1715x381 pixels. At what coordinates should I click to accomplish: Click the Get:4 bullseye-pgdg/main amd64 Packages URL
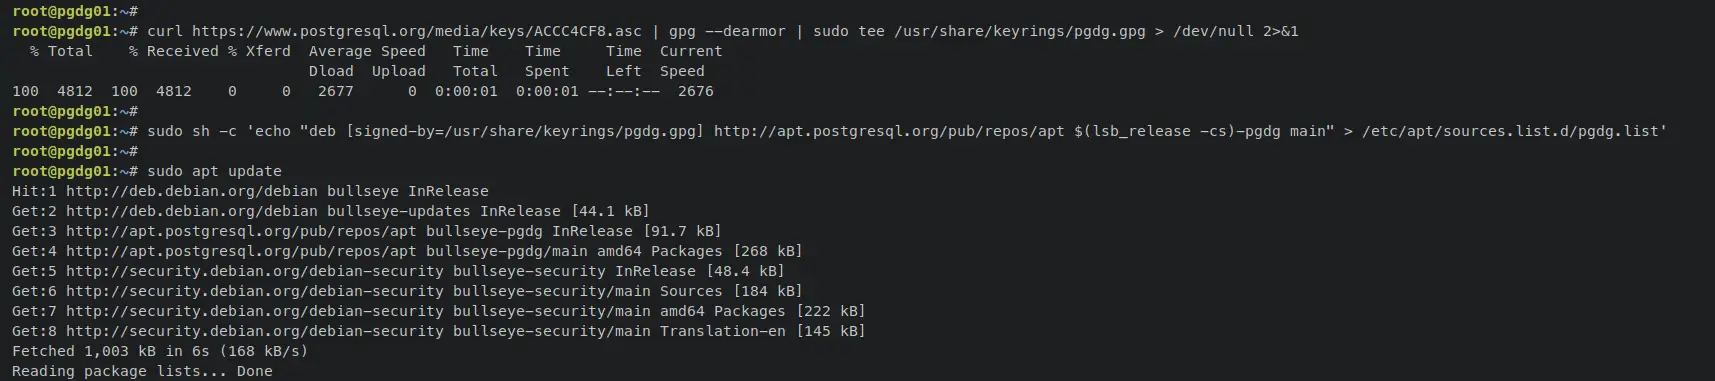[x=241, y=251]
